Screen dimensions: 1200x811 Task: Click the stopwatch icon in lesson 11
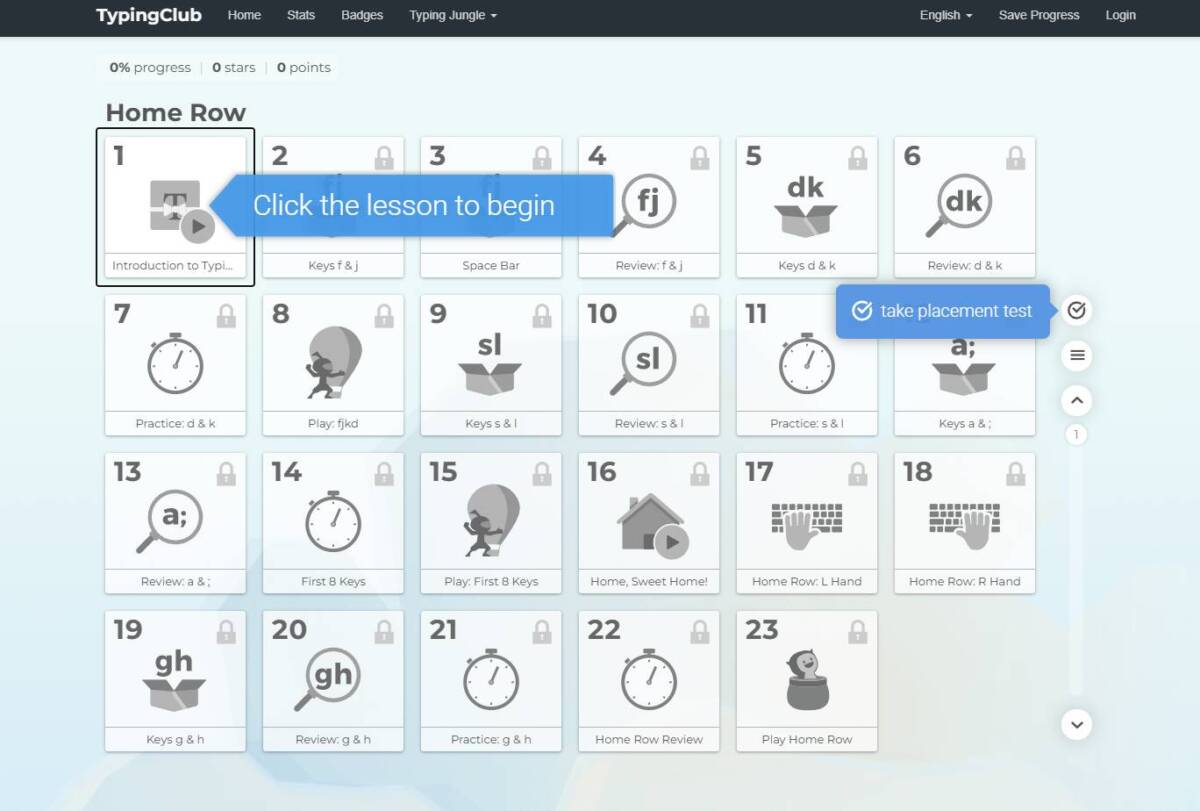tap(806, 364)
